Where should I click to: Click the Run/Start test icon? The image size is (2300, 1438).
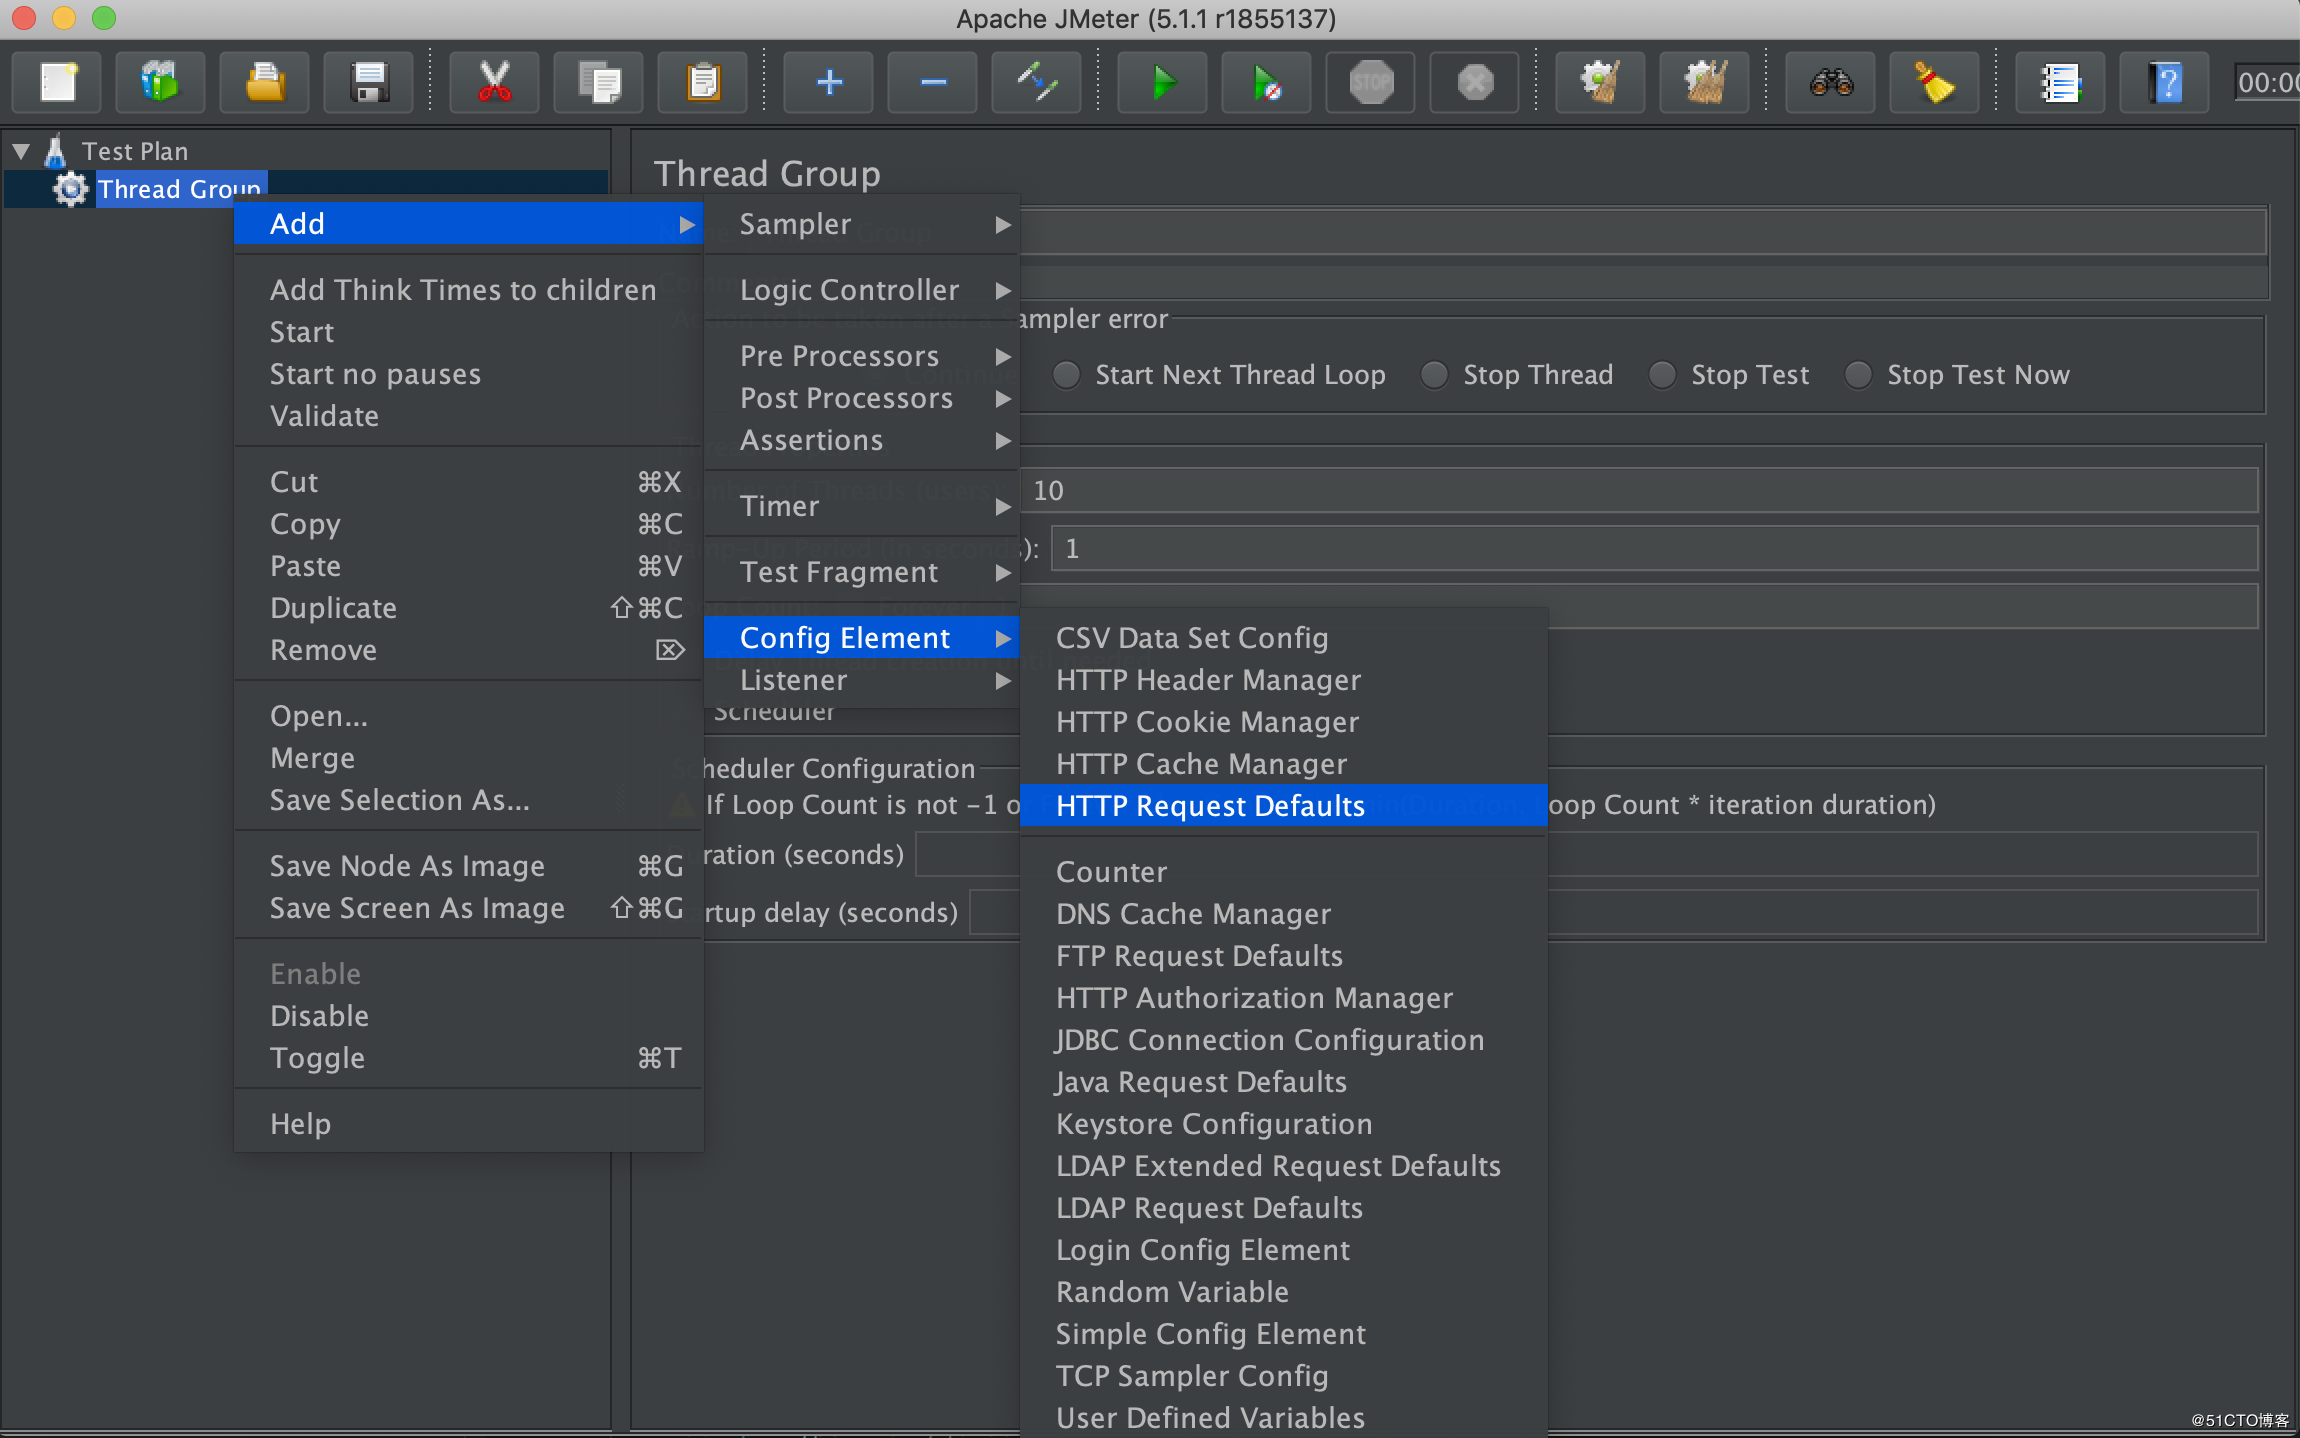(x=1161, y=84)
